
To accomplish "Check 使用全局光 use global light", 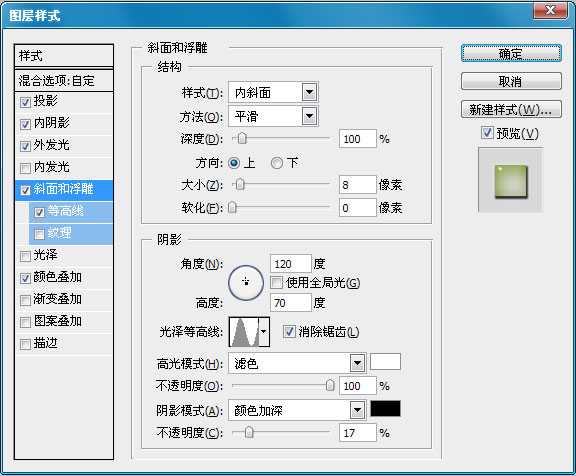I will click(276, 282).
